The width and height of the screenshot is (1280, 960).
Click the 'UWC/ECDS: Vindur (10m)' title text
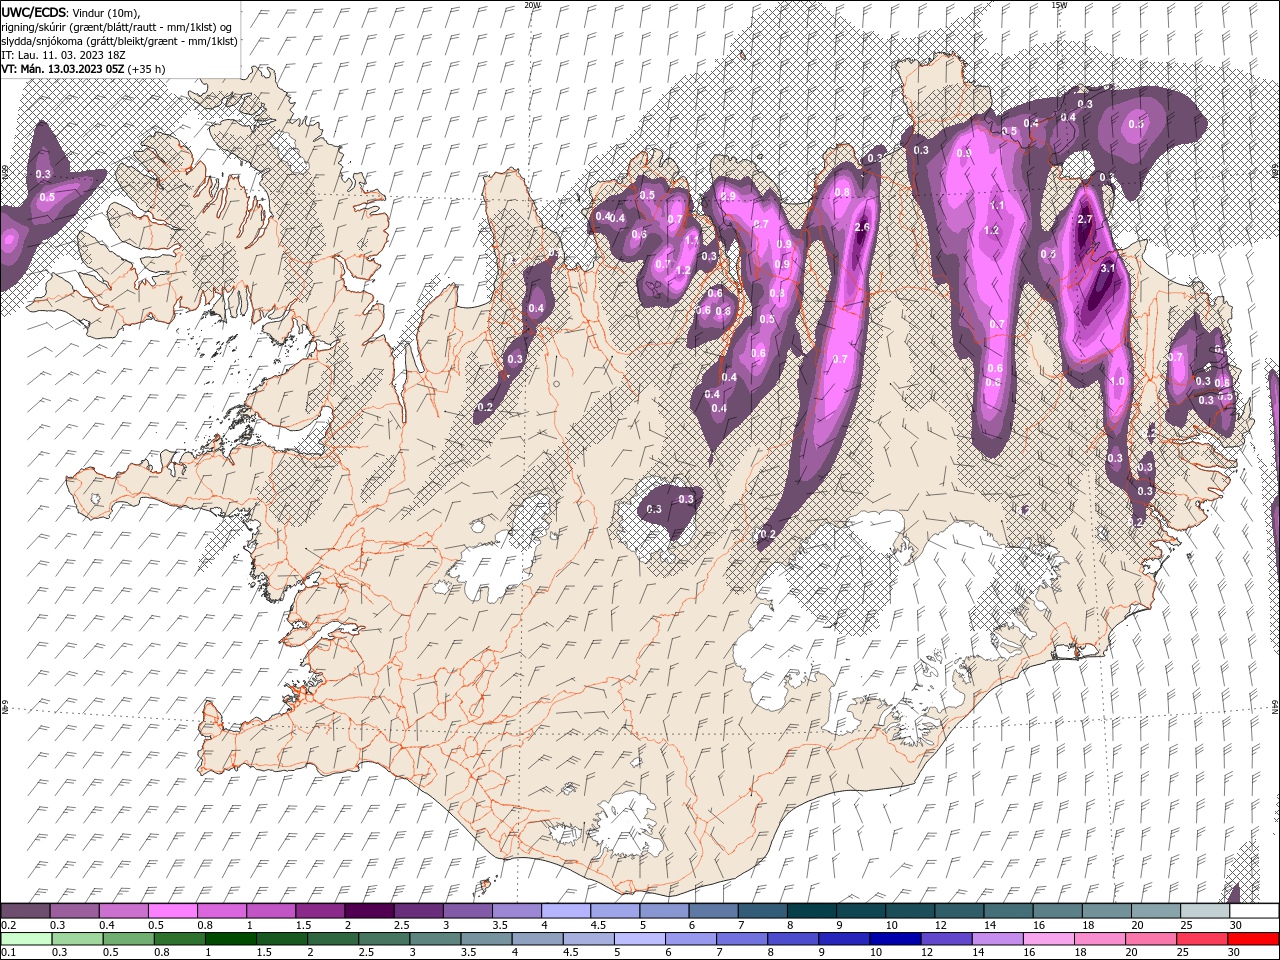[x=70, y=12]
